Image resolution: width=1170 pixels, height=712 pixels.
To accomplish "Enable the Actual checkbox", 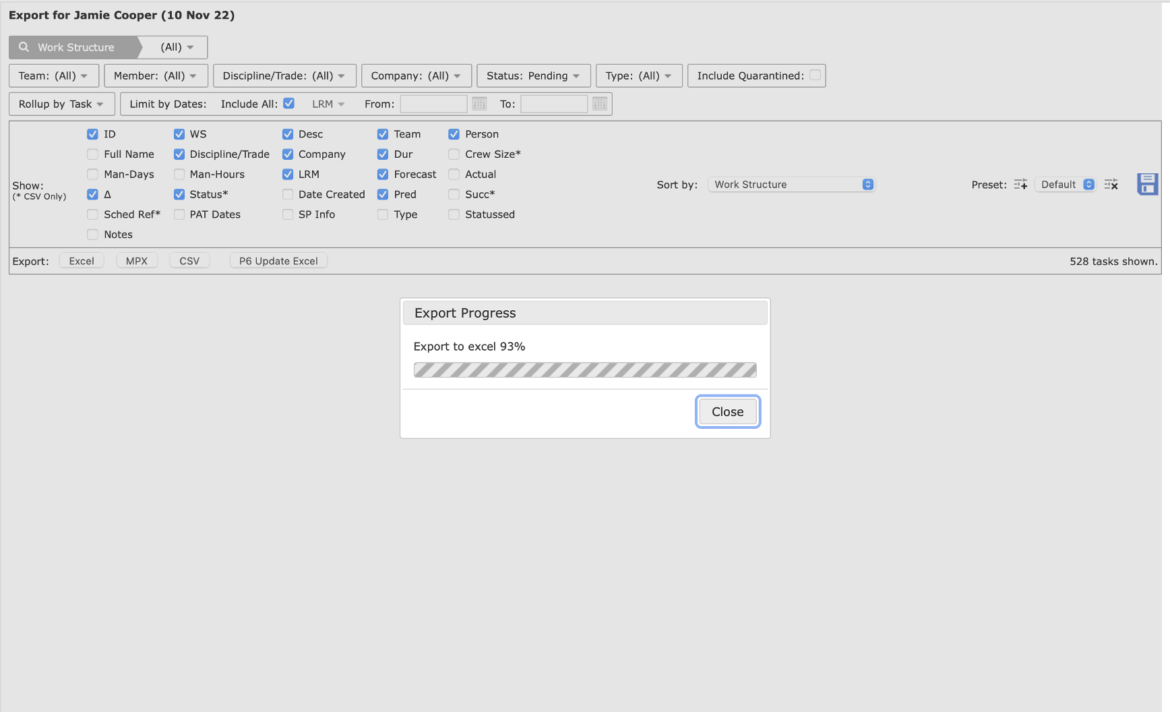I will (x=454, y=175).
